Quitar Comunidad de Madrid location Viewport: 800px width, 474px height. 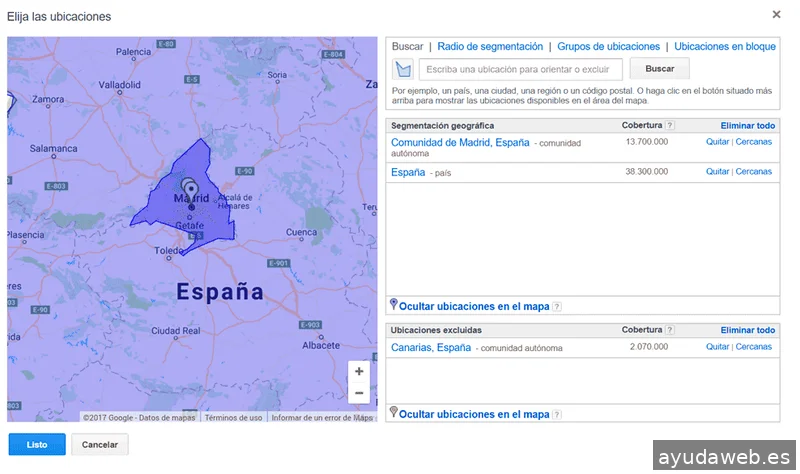pyautogui.click(x=717, y=142)
